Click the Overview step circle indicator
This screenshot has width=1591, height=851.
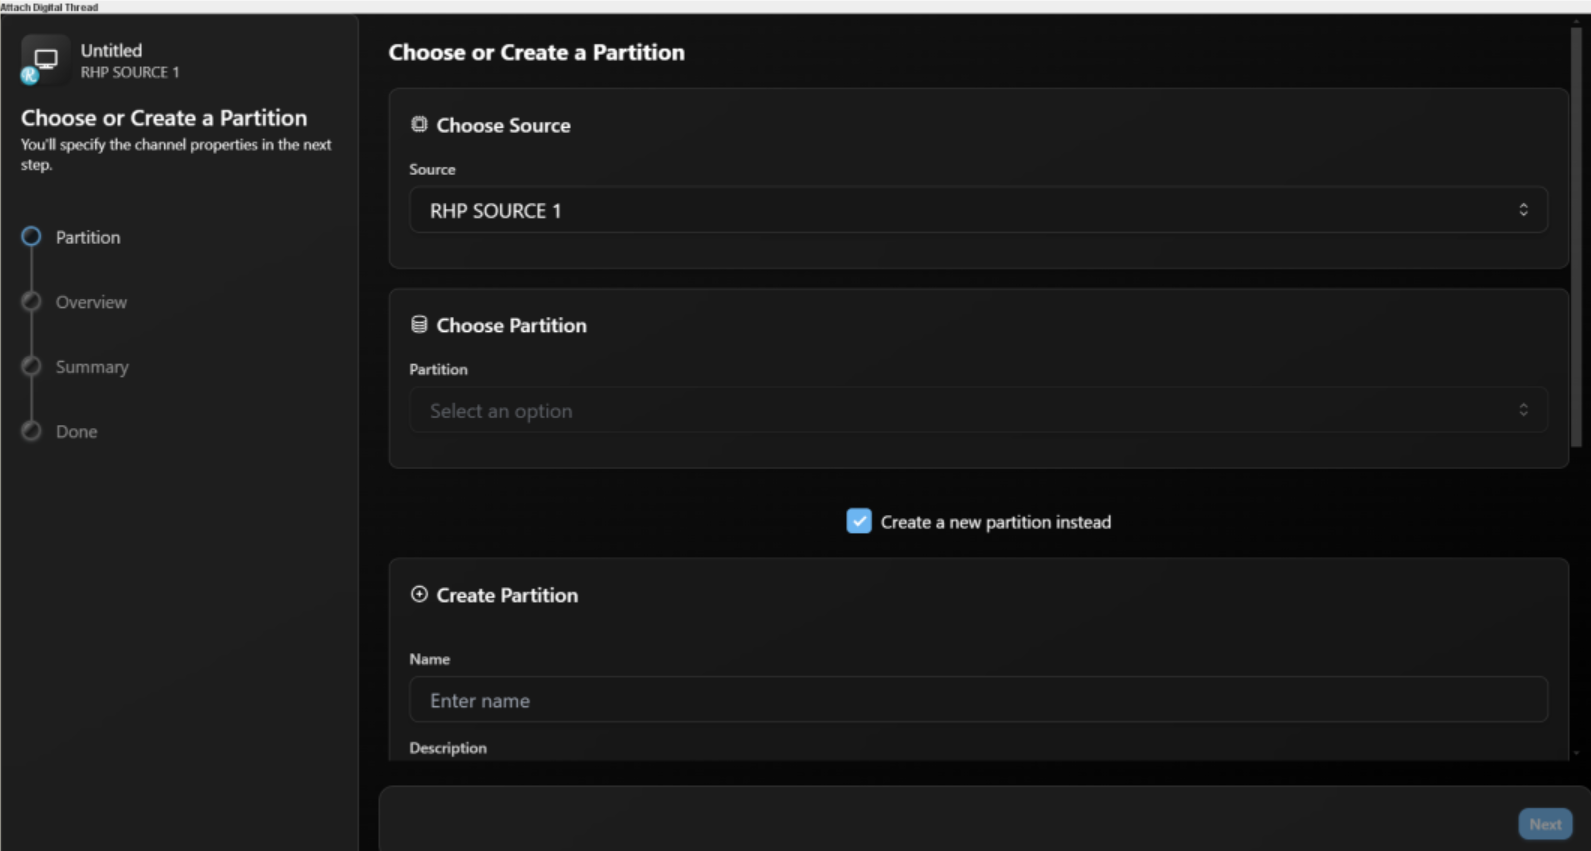click(x=32, y=302)
